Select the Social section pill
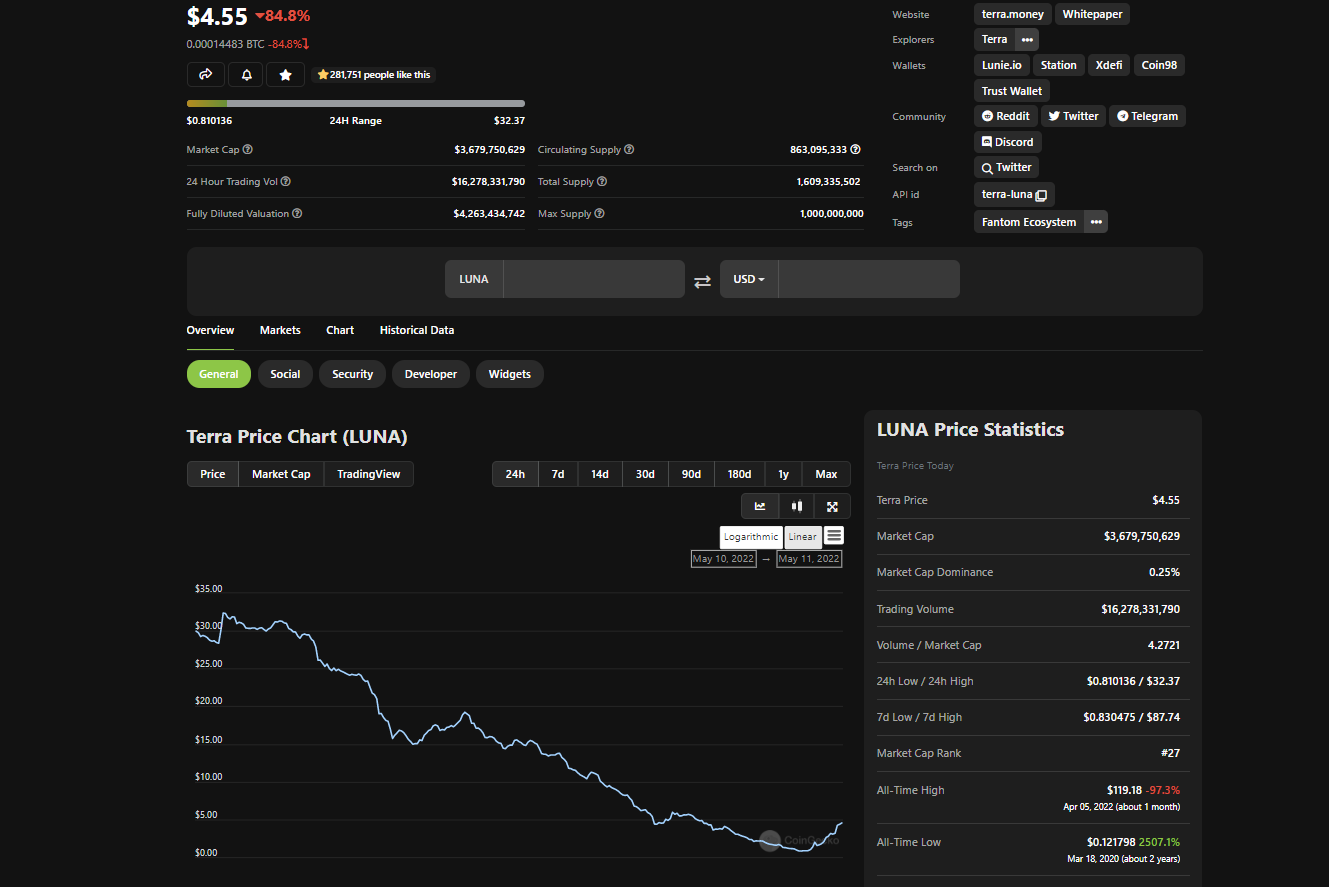 pyautogui.click(x=285, y=374)
